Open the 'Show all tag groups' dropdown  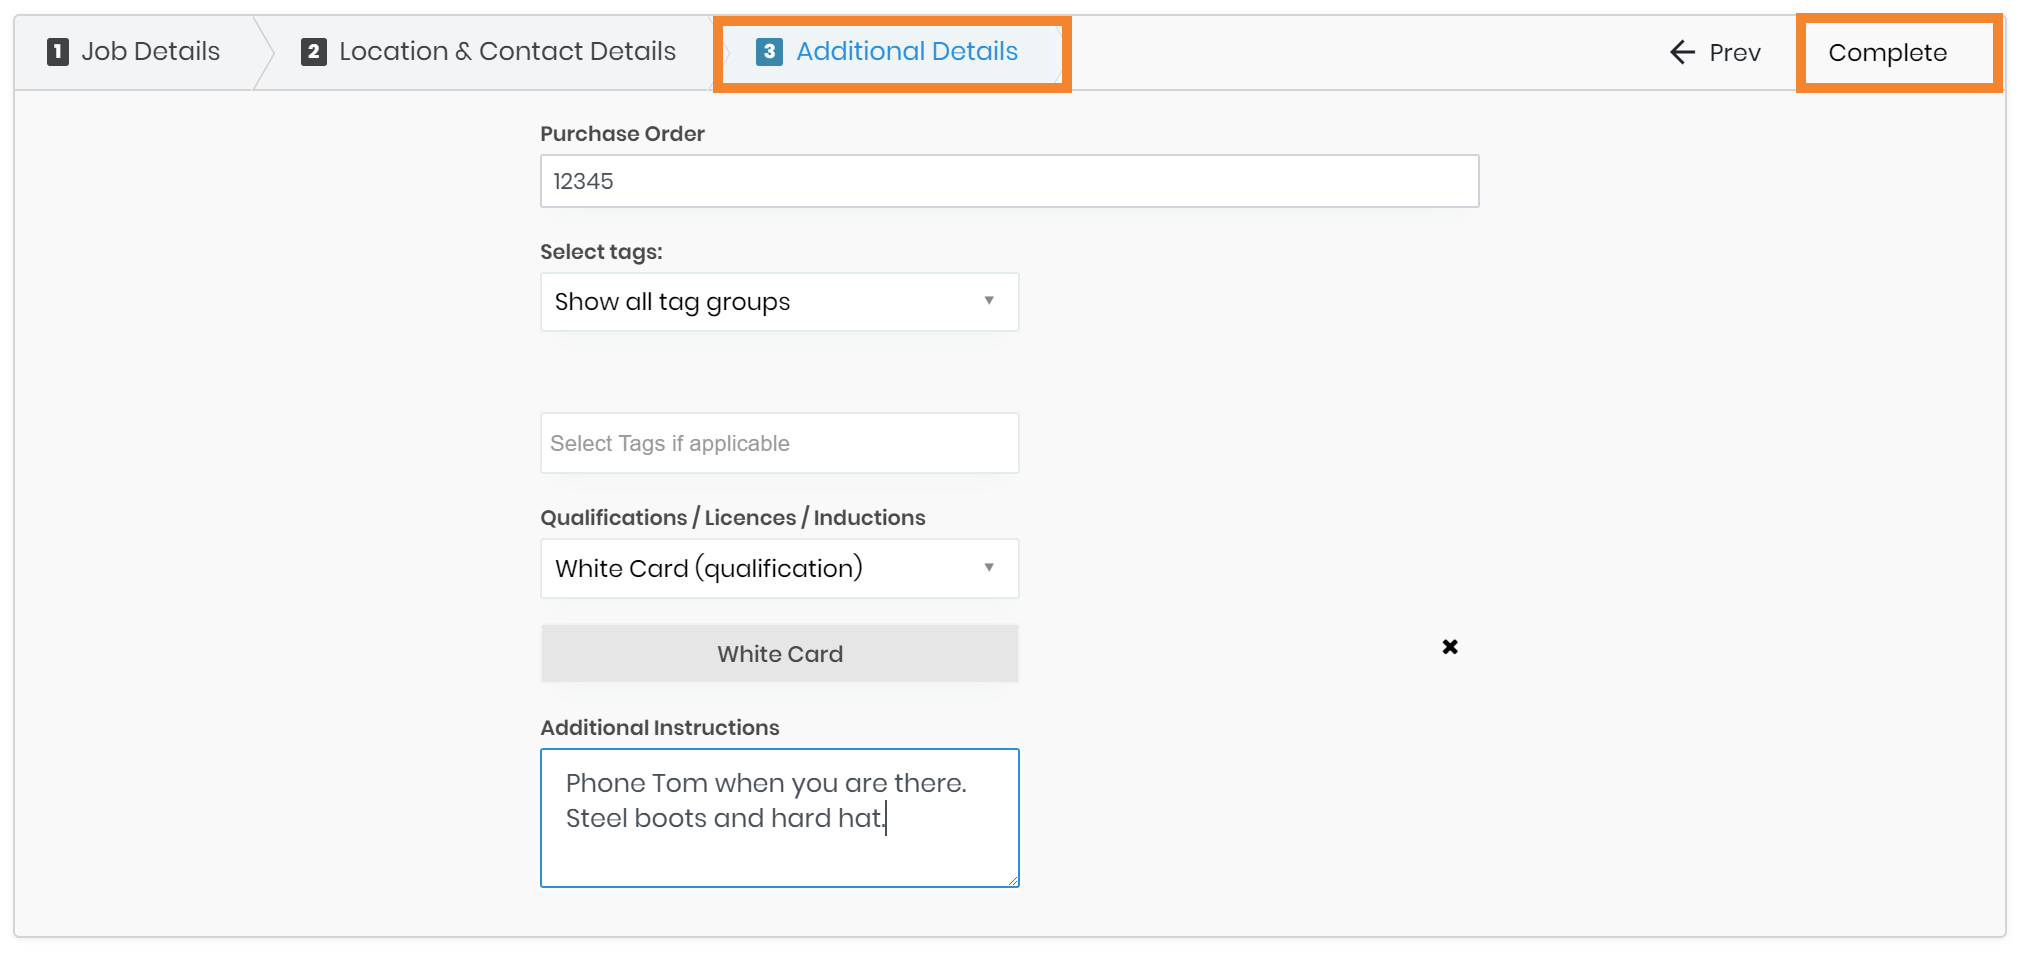[760, 302]
